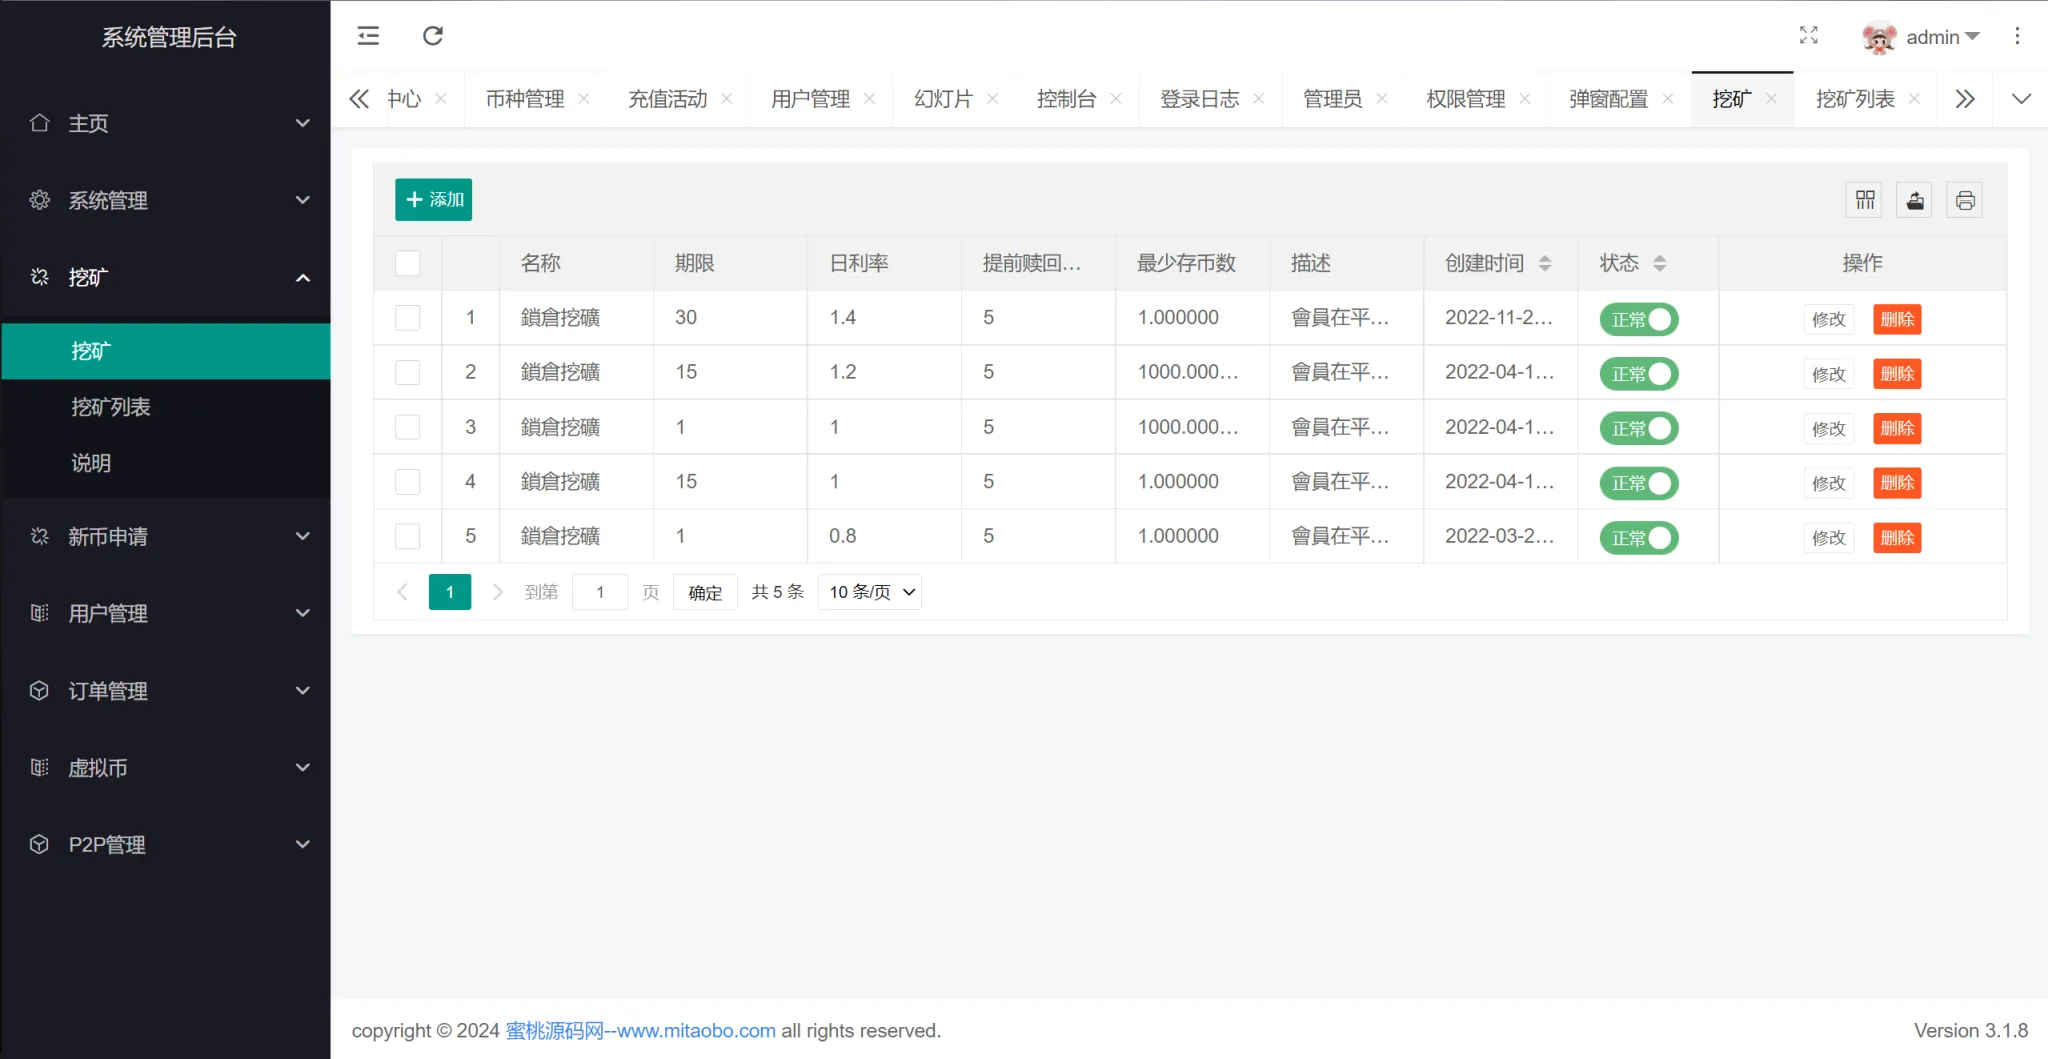Click the page number jump input field
Image resolution: width=2048 pixels, height=1059 pixels.
[600, 592]
